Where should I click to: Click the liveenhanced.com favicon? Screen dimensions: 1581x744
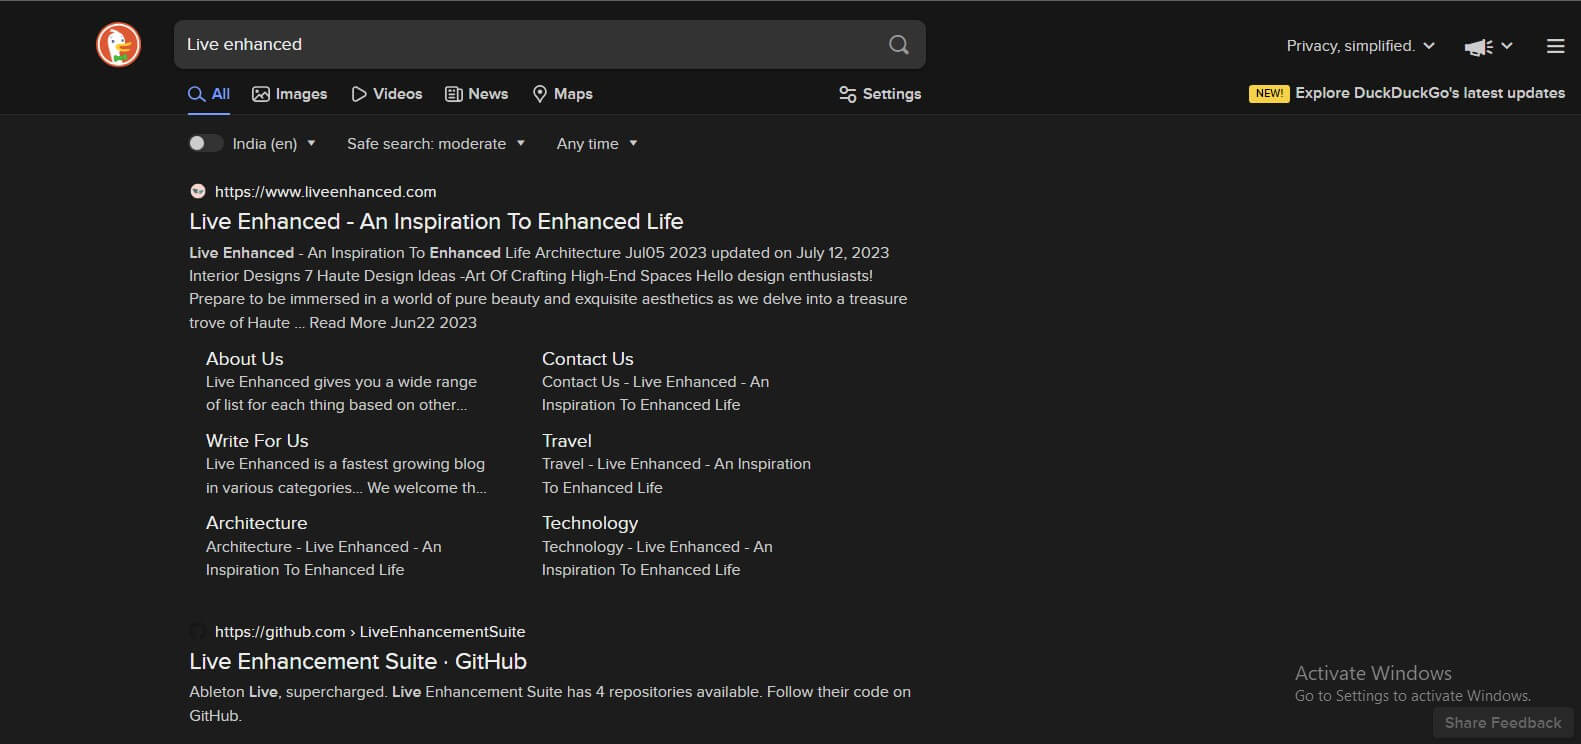198,191
